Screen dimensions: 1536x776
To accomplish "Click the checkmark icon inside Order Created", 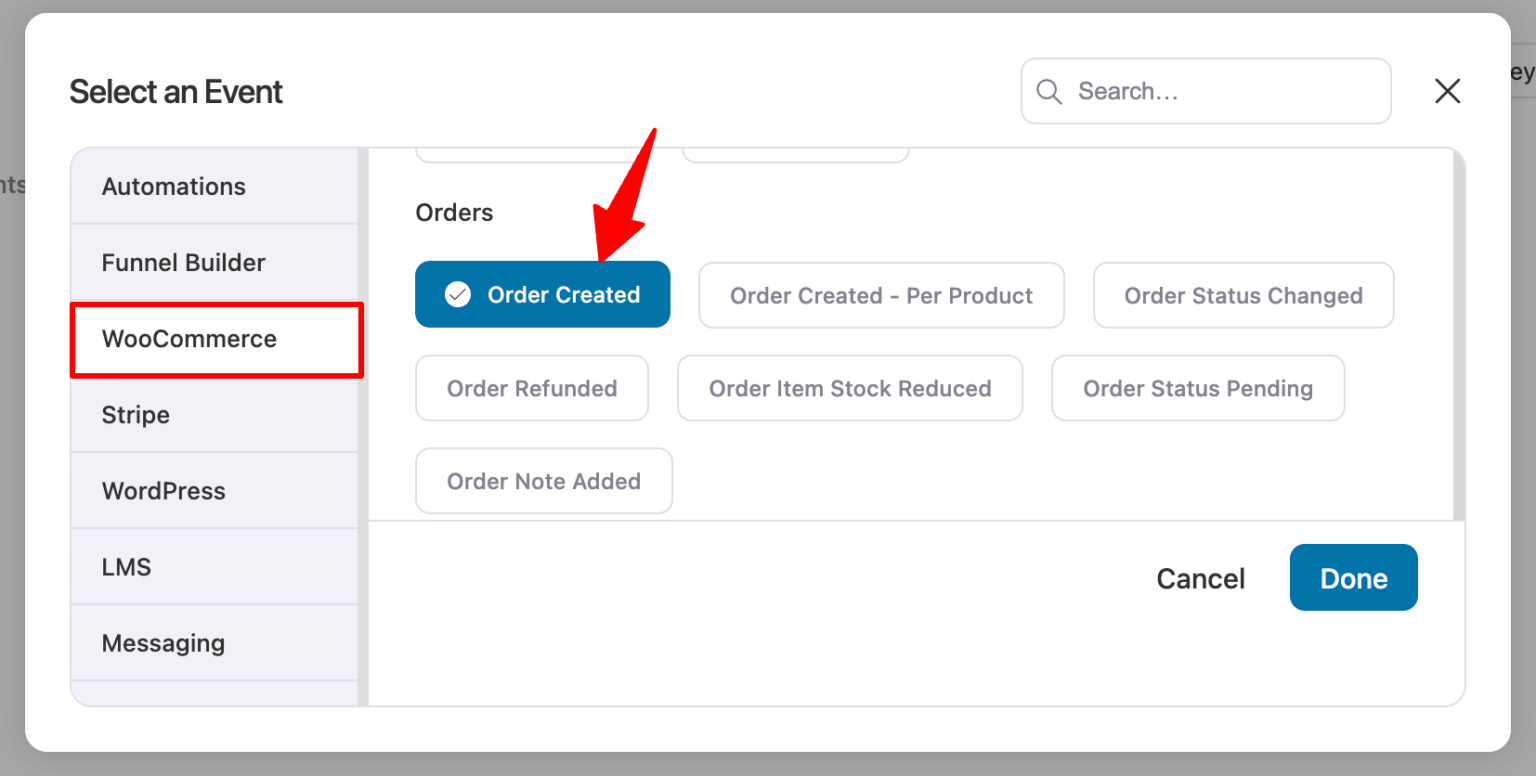I will click(458, 294).
